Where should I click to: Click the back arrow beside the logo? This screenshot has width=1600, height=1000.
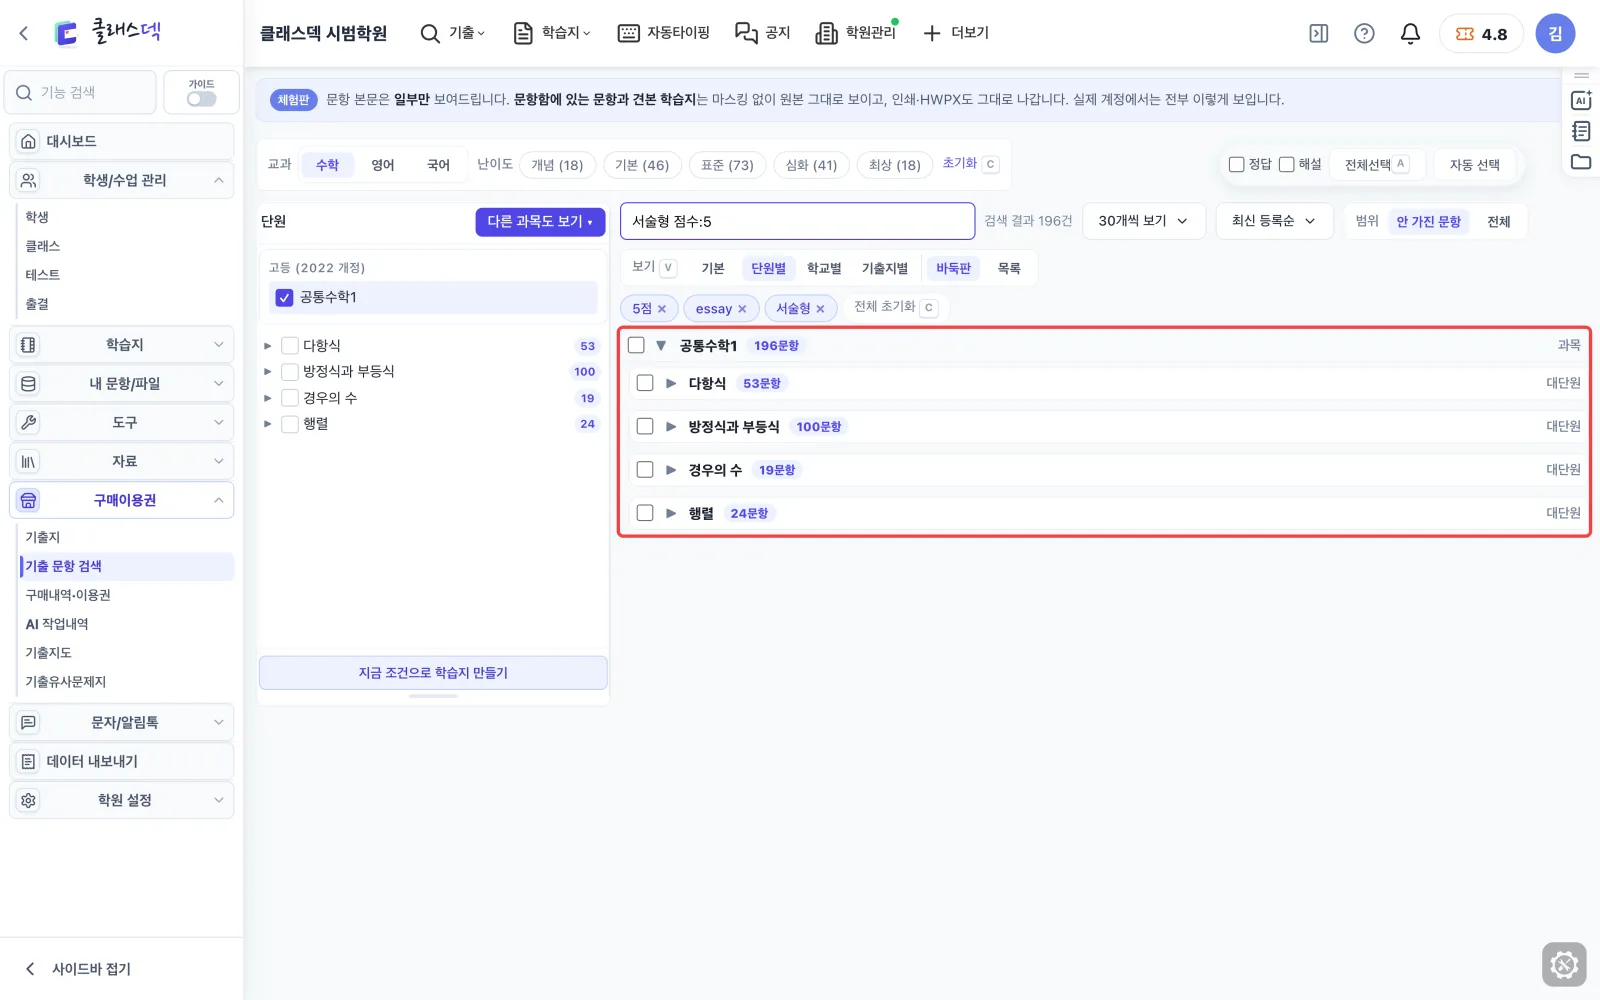24,33
